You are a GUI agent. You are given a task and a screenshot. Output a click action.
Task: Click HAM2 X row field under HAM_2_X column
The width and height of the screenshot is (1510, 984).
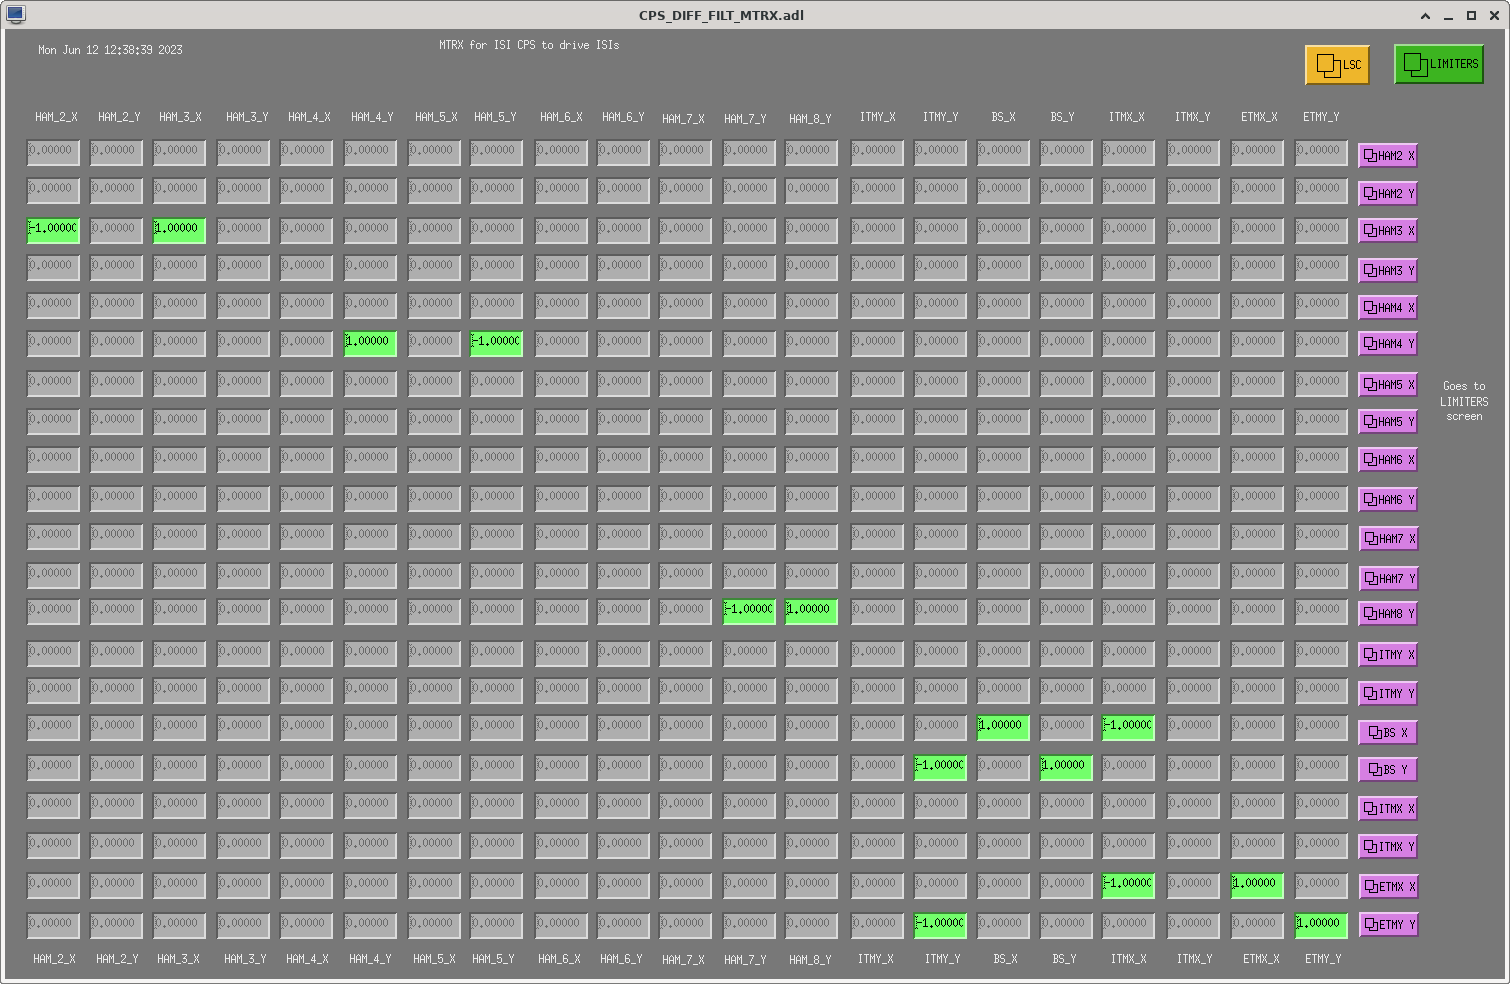pos(53,152)
